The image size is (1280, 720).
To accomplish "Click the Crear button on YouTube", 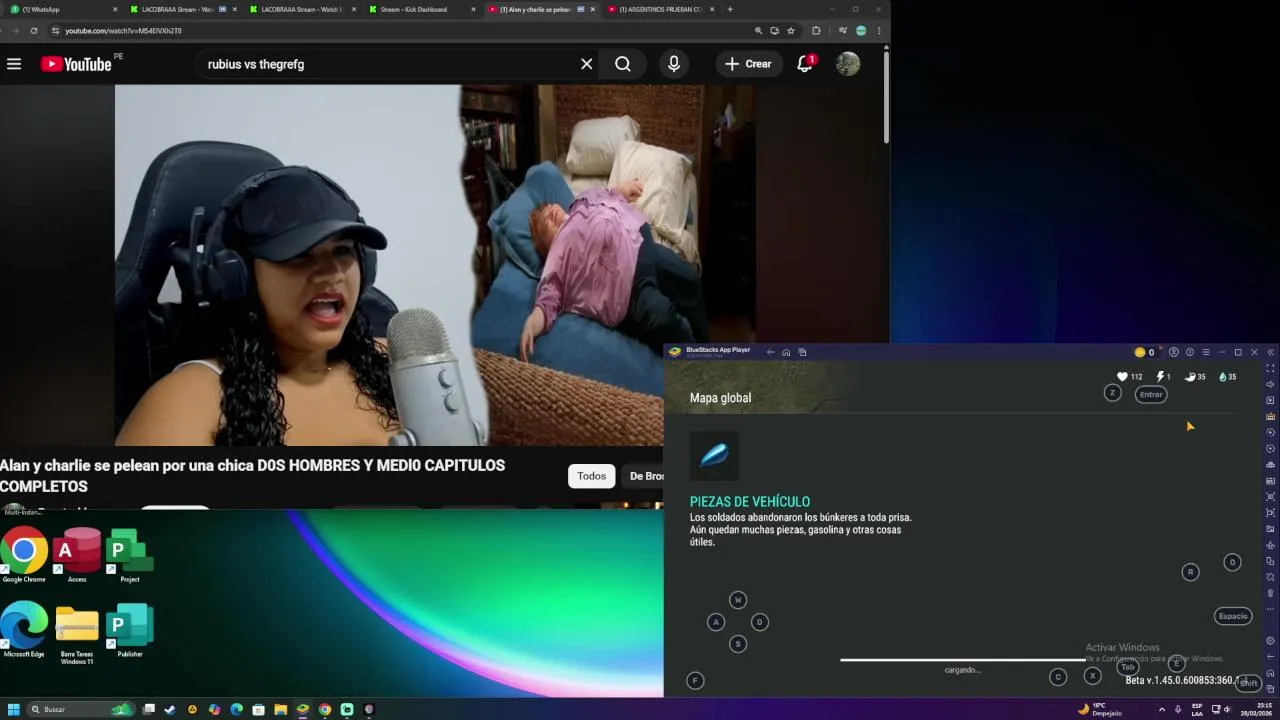I will (749, 64).
